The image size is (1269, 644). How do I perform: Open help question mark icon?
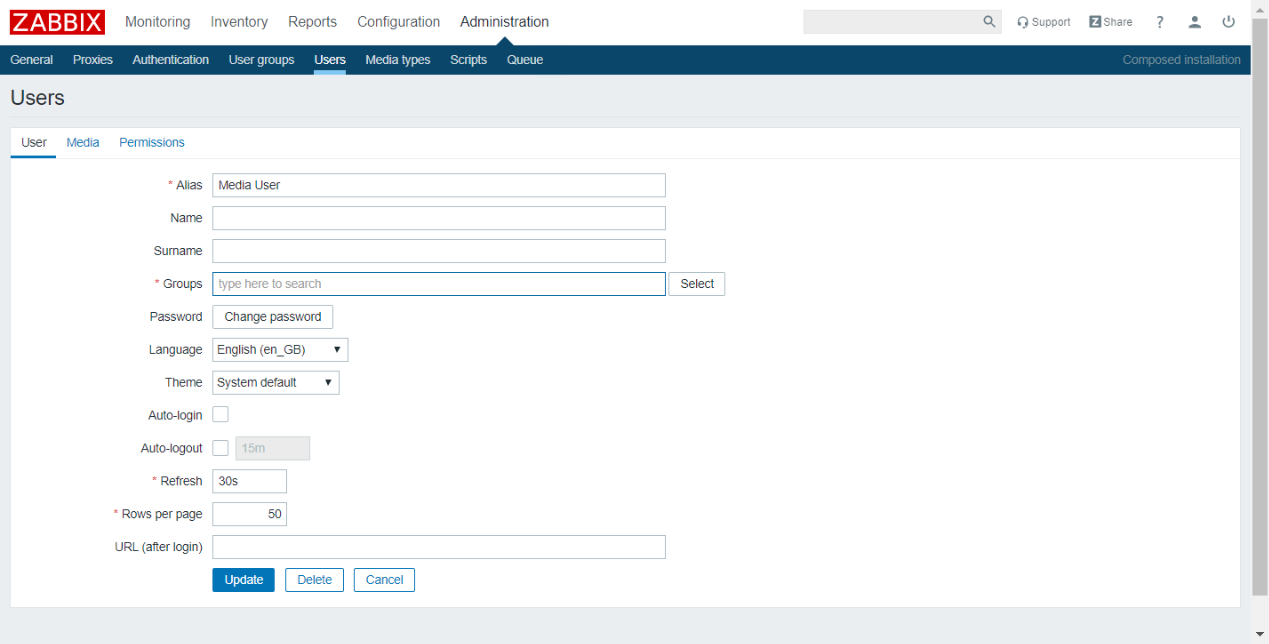click(x=1160, y=22)
